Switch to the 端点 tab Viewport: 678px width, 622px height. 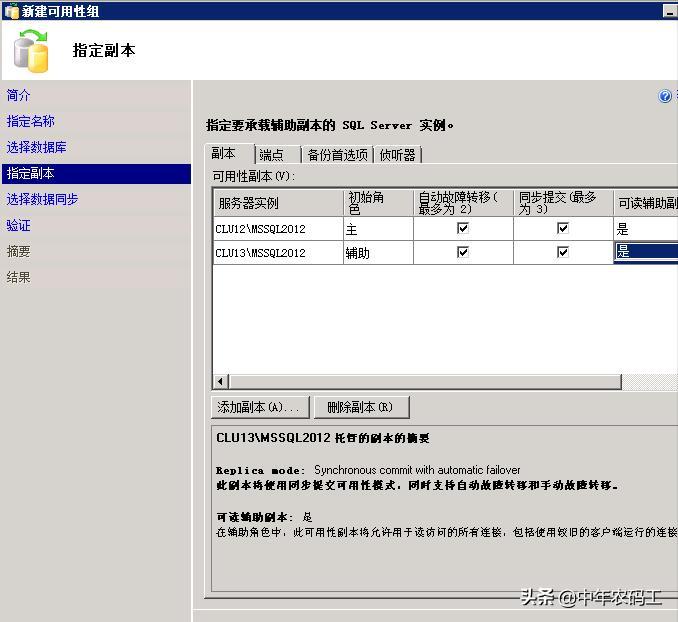pyautogui.click(x=278, y=154)
